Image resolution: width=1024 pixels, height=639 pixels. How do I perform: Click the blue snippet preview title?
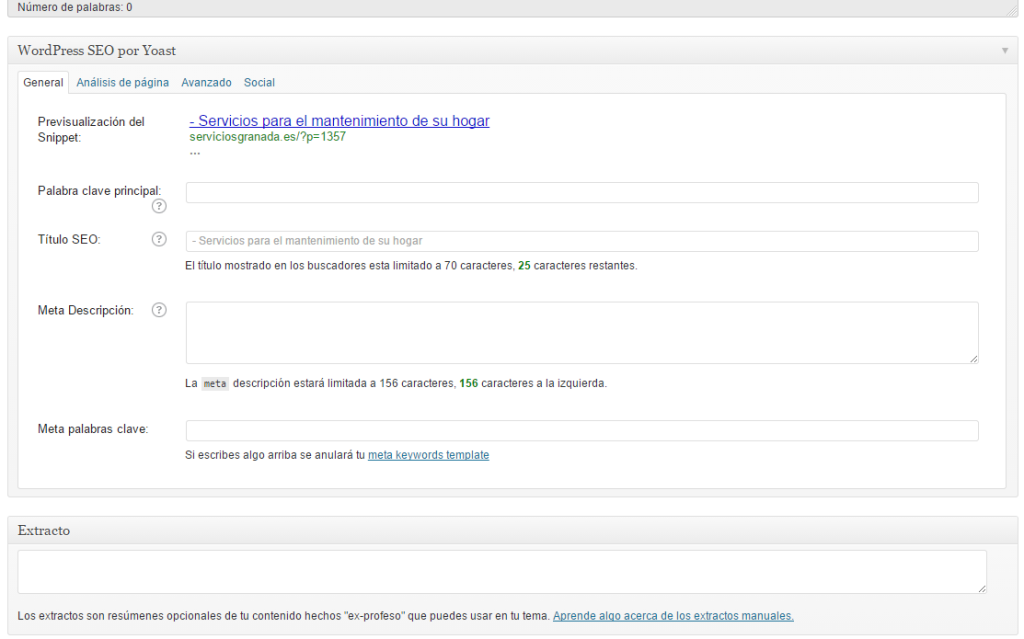coord(339,121)
